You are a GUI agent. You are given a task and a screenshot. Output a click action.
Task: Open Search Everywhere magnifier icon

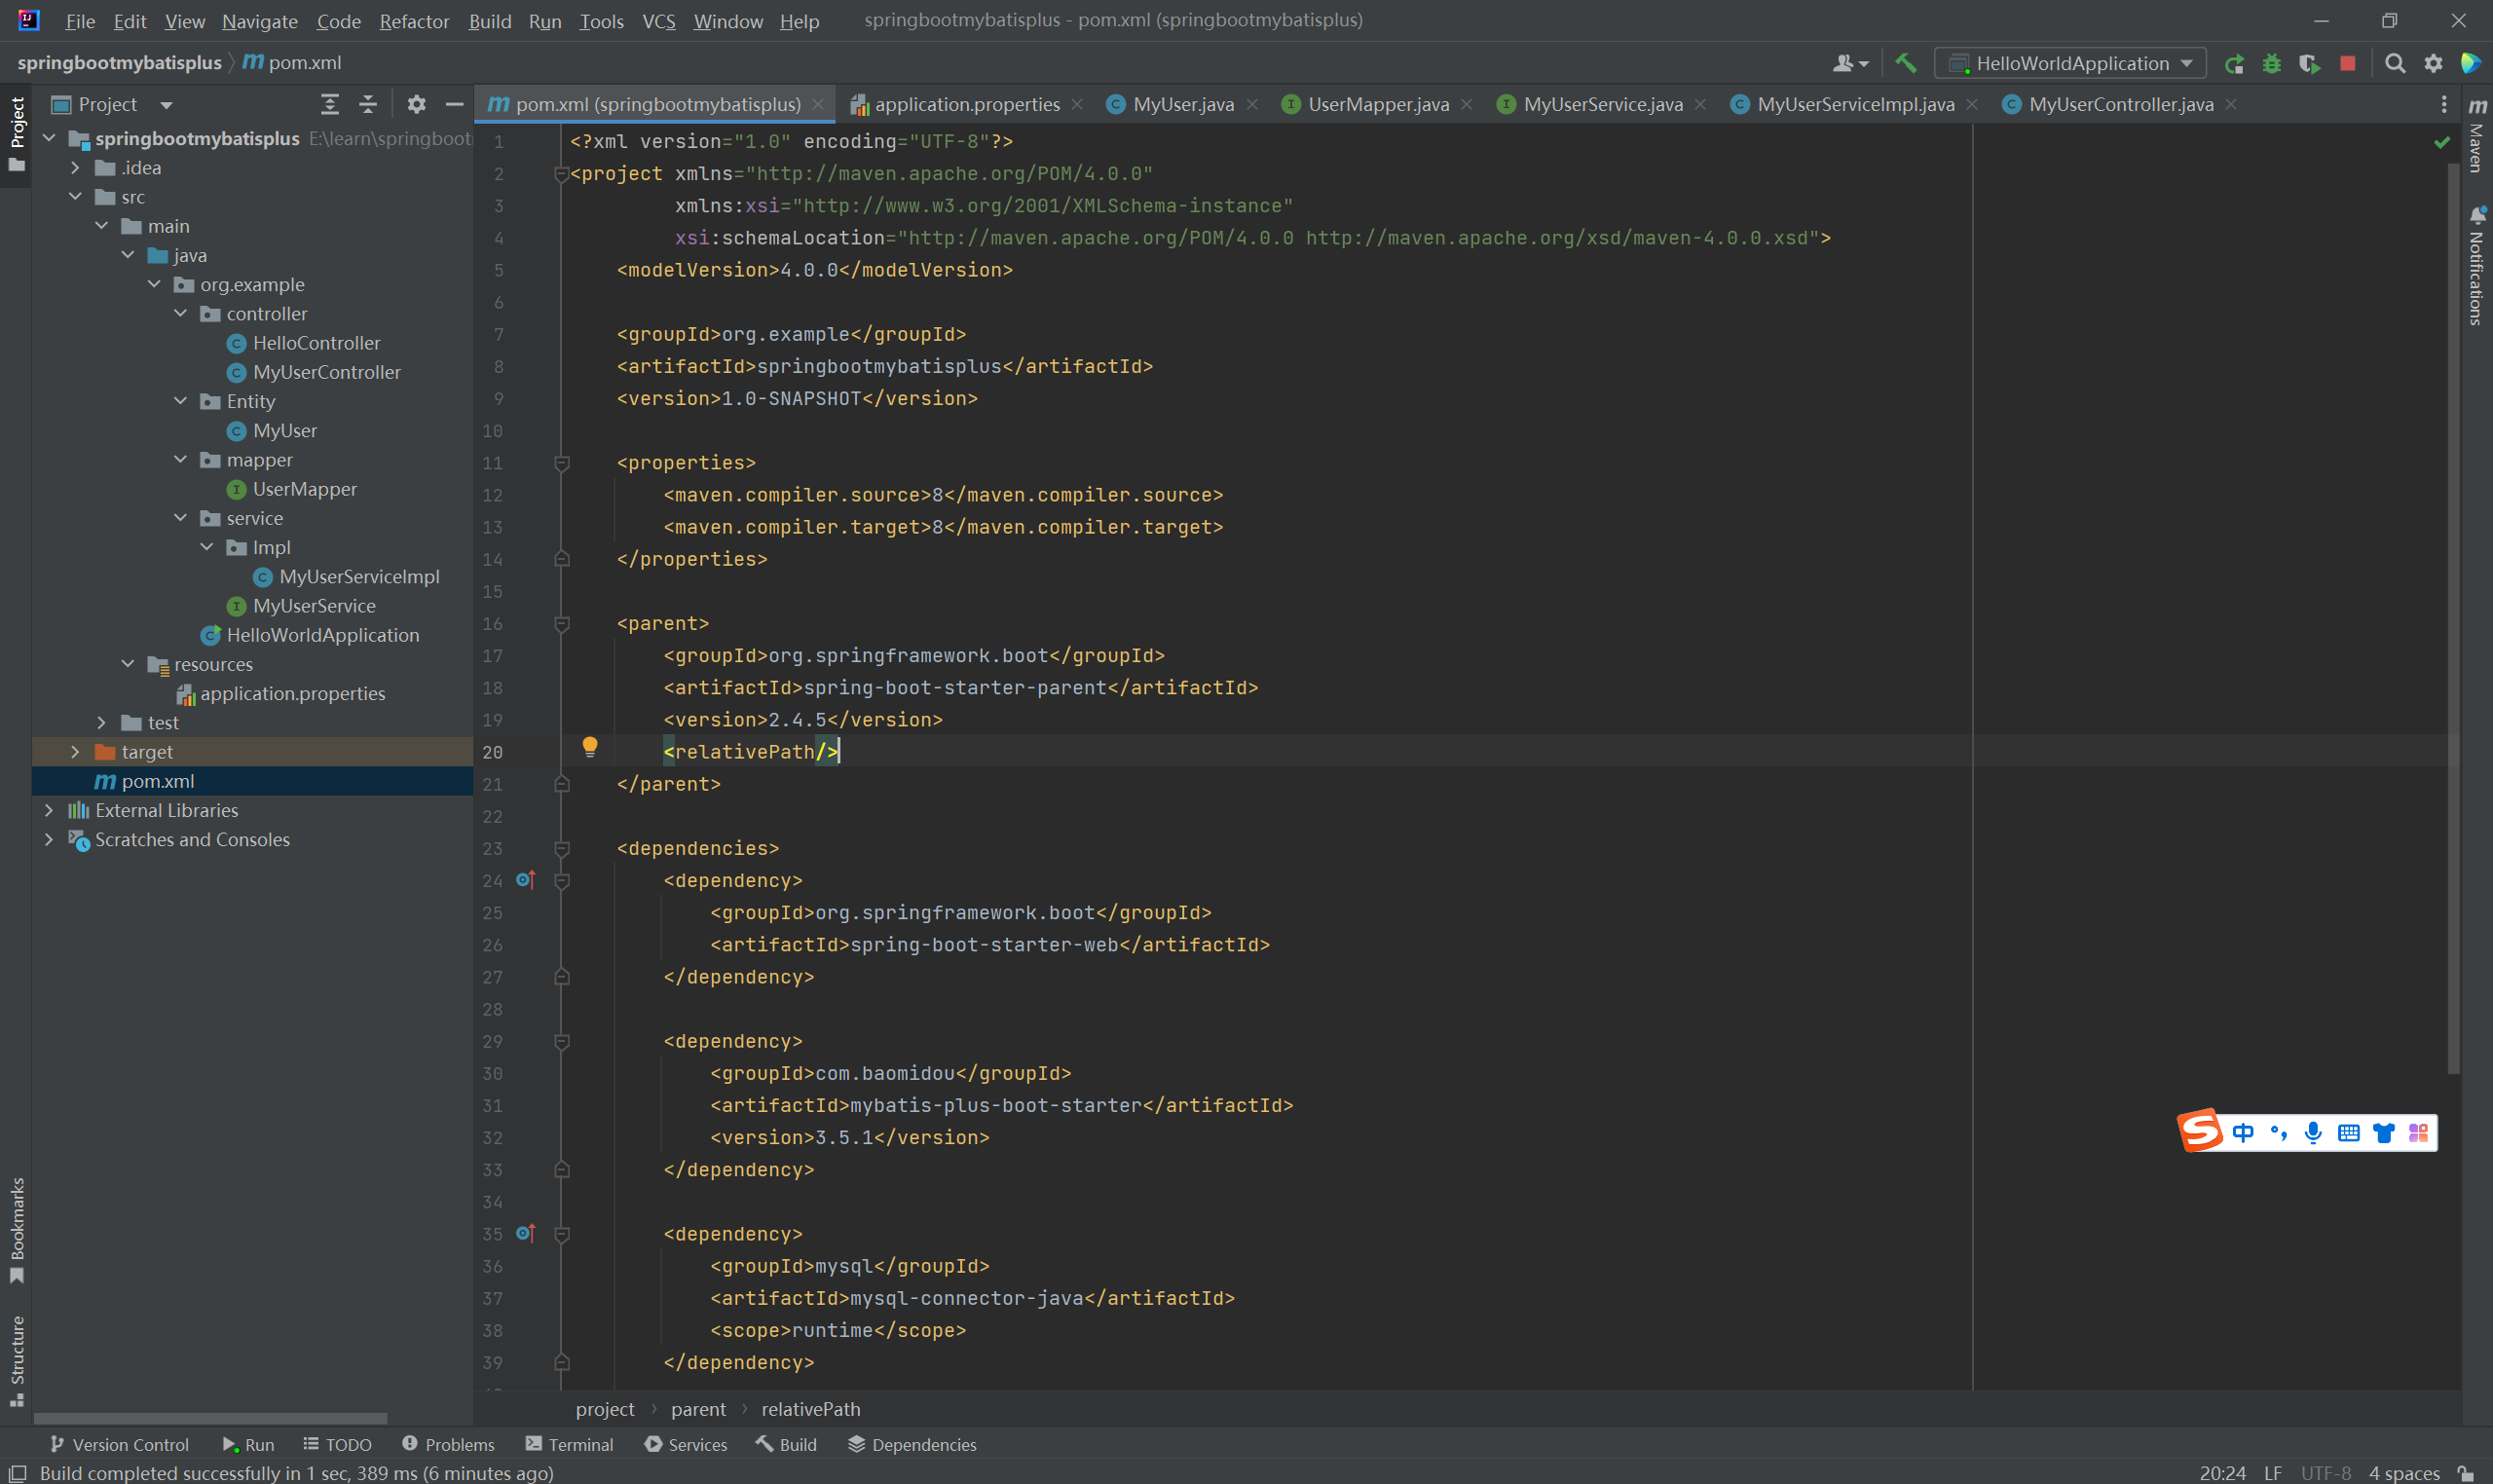pyautogui.click(x=2395, y=63)
